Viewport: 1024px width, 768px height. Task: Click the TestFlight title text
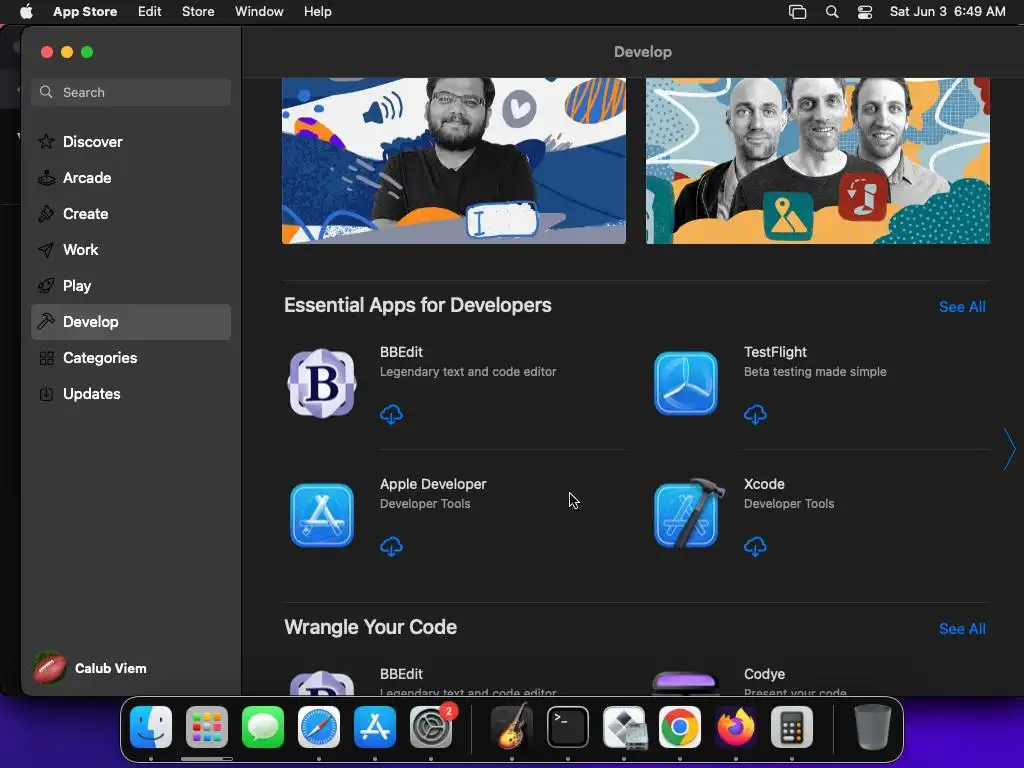pos(775,352)
